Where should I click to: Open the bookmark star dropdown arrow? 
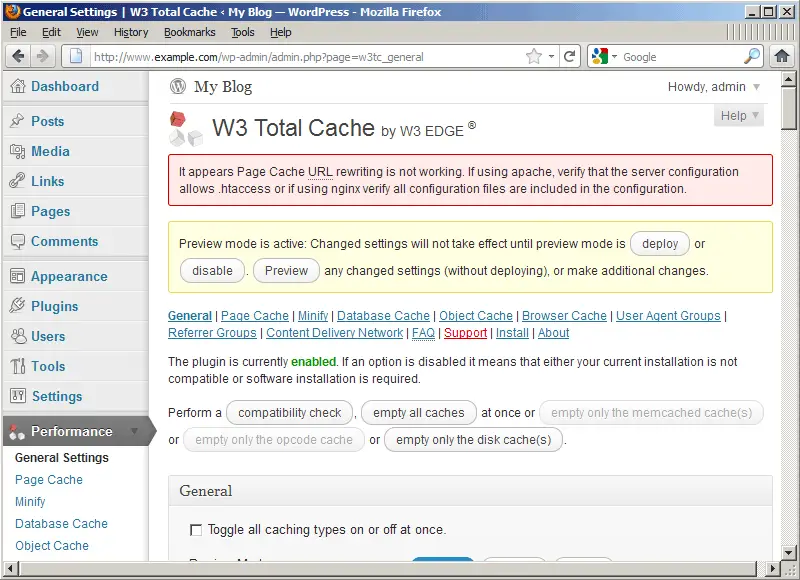point(551,56)
